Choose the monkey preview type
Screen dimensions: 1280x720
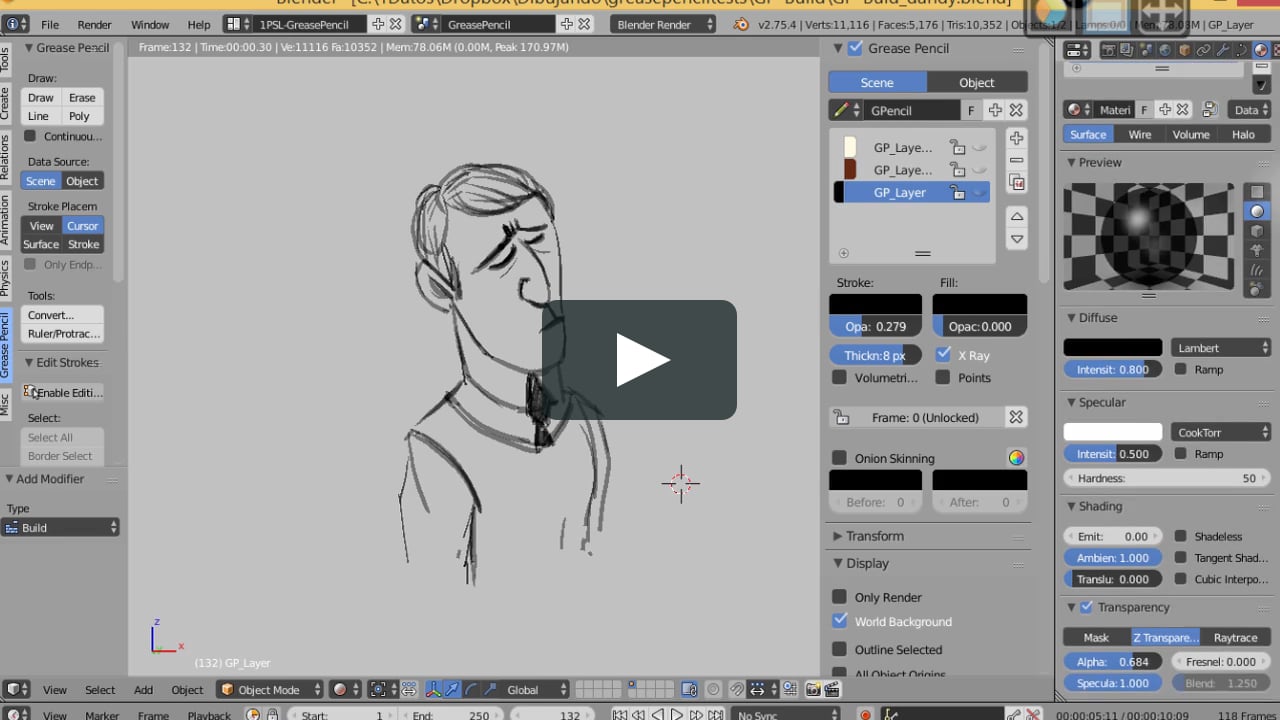point(1257,250)
